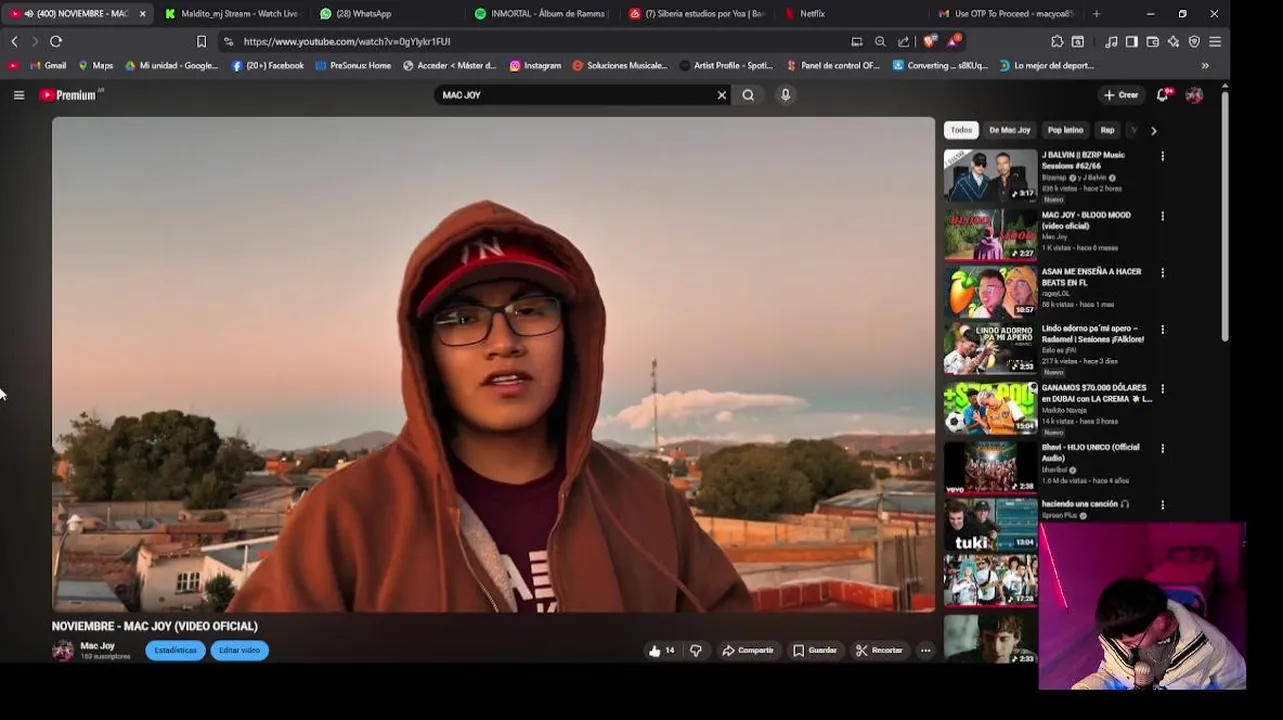This screenshot has width=1283, height=720.
Task: Open a new browser tab
Action: point(1096,14)
